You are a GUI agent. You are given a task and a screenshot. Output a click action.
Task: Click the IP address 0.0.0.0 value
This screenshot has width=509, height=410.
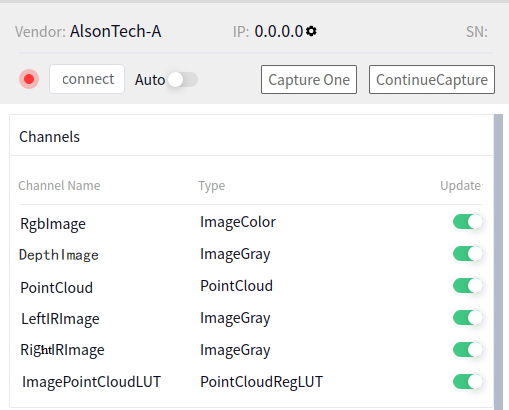279,32
